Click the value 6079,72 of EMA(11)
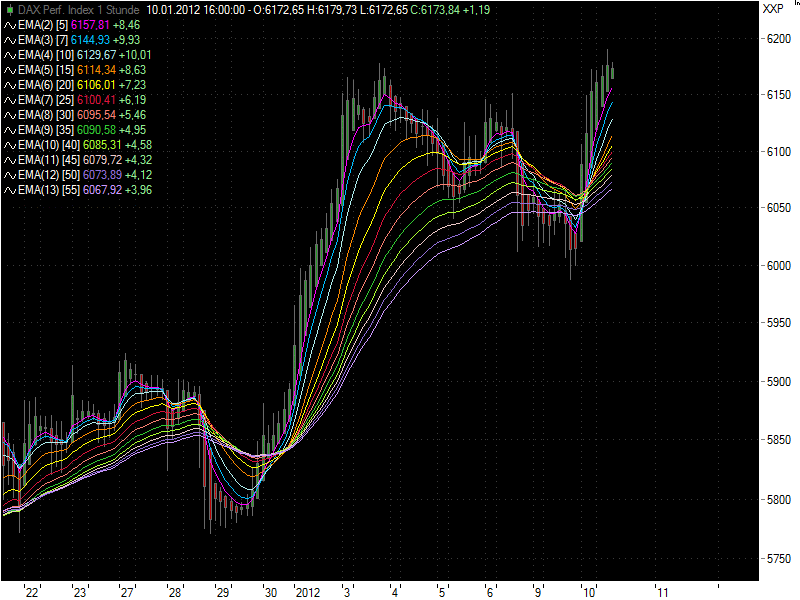This screenshot has height=600, width=800. pos(103,160)
